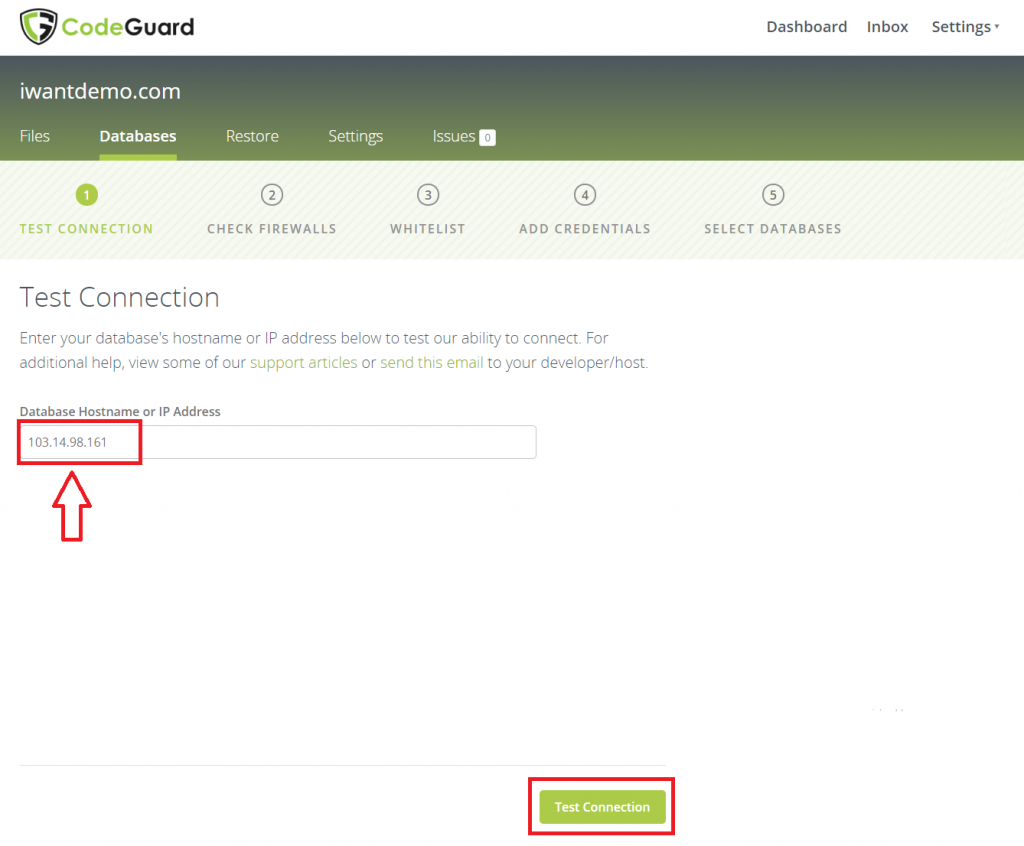Viewport: 1024px width, 846px height.
Task: Click the Check Firewalls step label
Action: coord(272,229)
